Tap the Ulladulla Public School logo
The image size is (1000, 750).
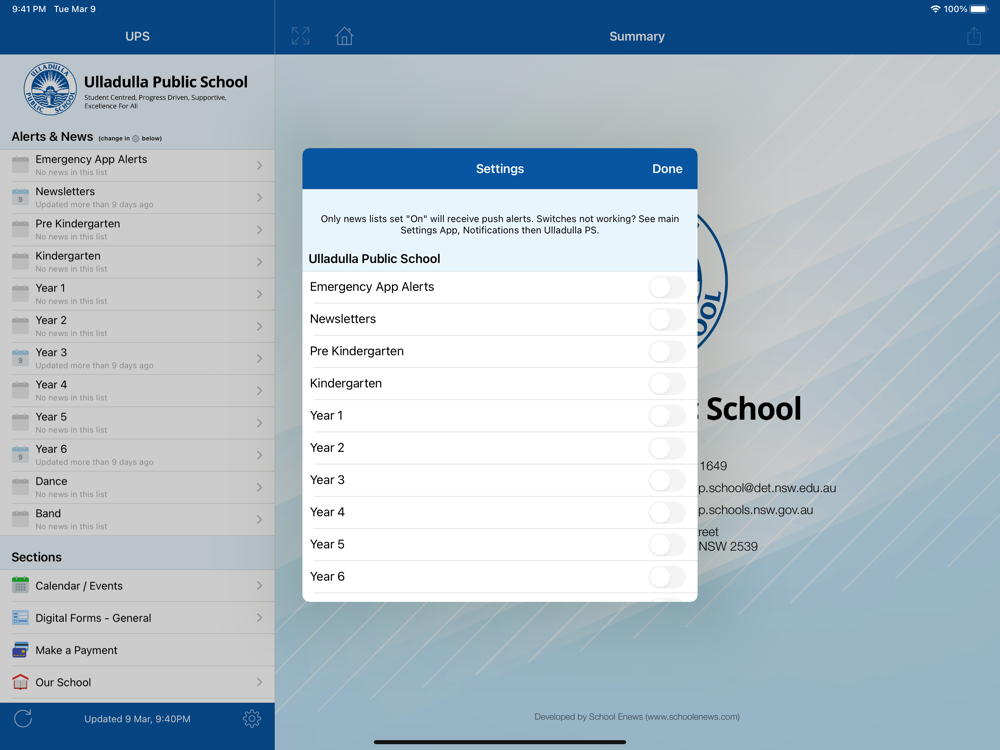point(50,89)
